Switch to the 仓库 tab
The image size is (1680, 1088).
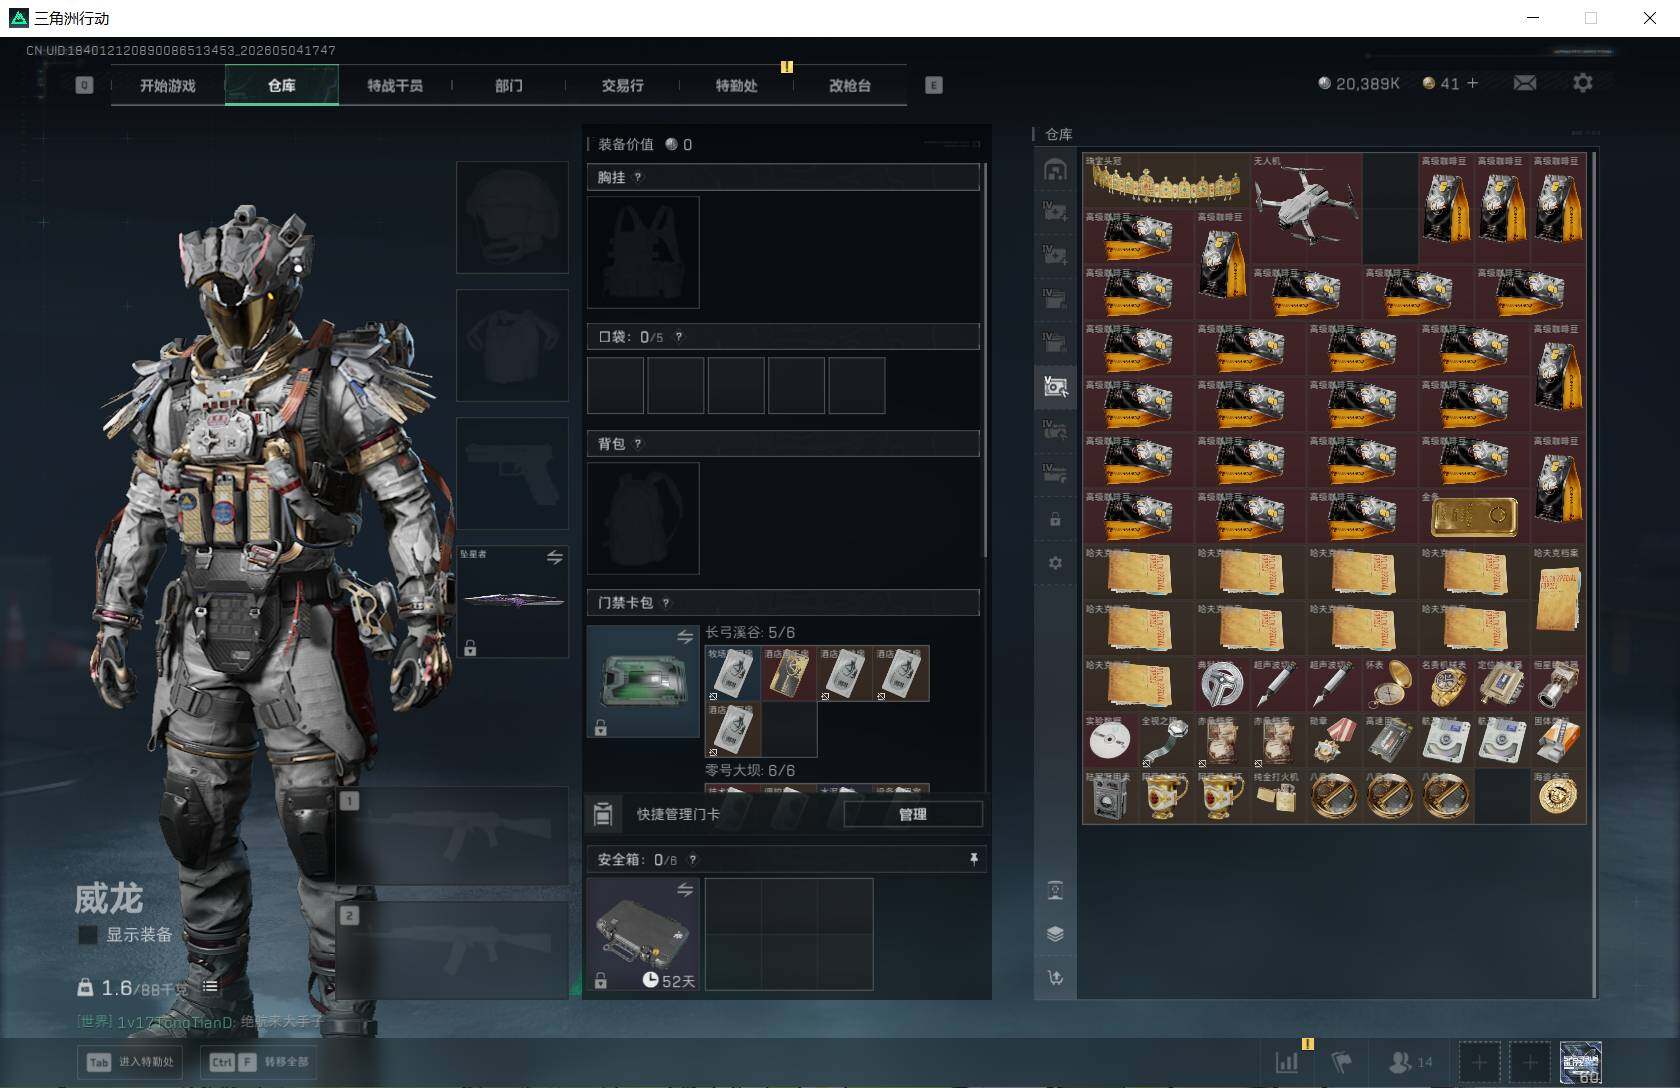[x=282, y=85]
